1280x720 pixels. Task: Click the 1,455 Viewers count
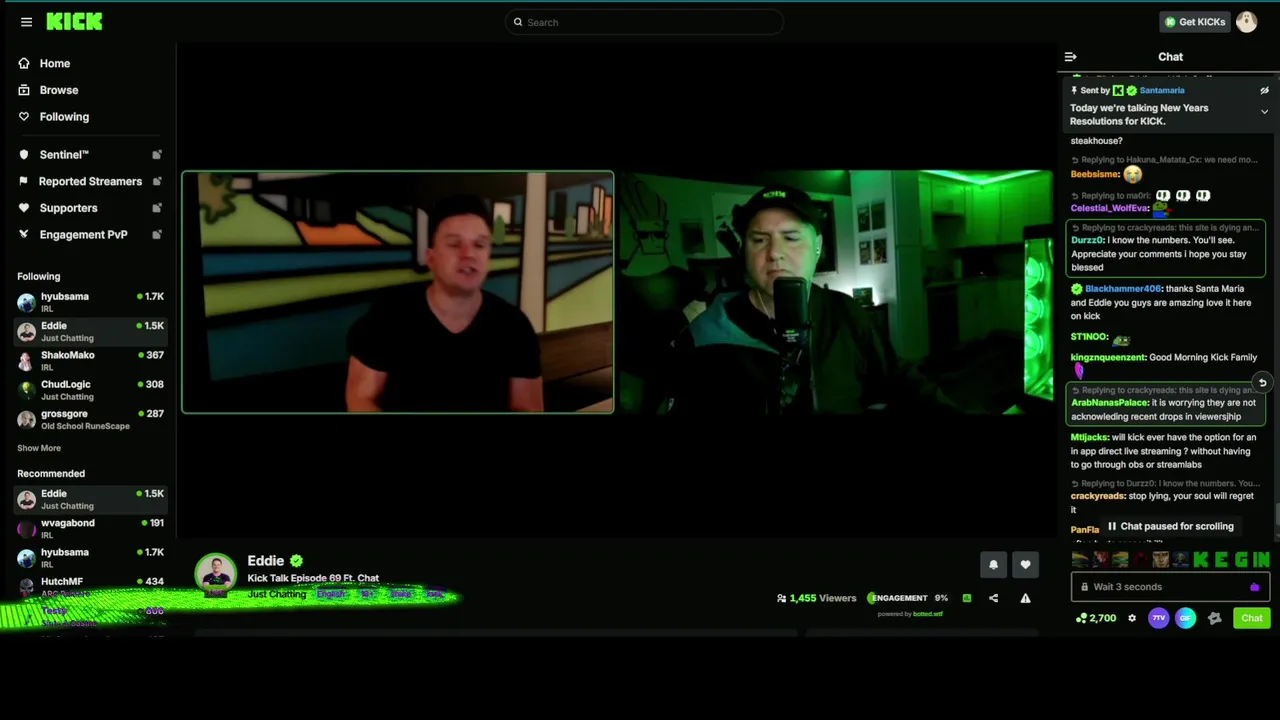click(817, 598)
